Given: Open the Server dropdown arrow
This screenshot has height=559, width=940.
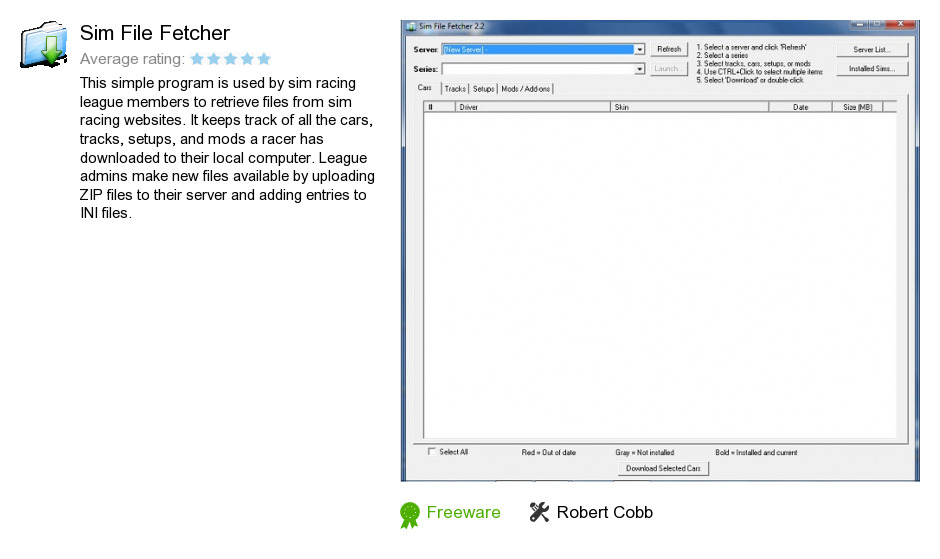Looking at the screenshot, I should click(x=640, y=50).
